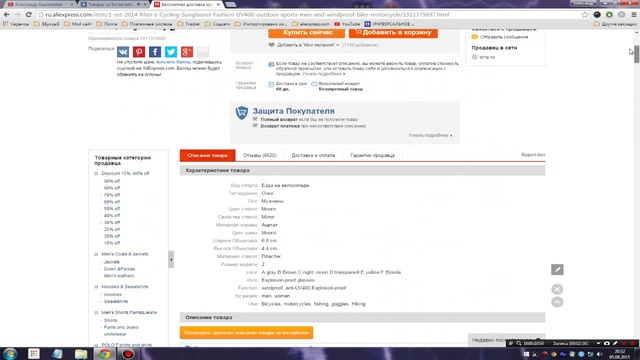This screenshot has width=640, height=360.
Task: Open the 50% off category
Action: click(x=111, y=209)
